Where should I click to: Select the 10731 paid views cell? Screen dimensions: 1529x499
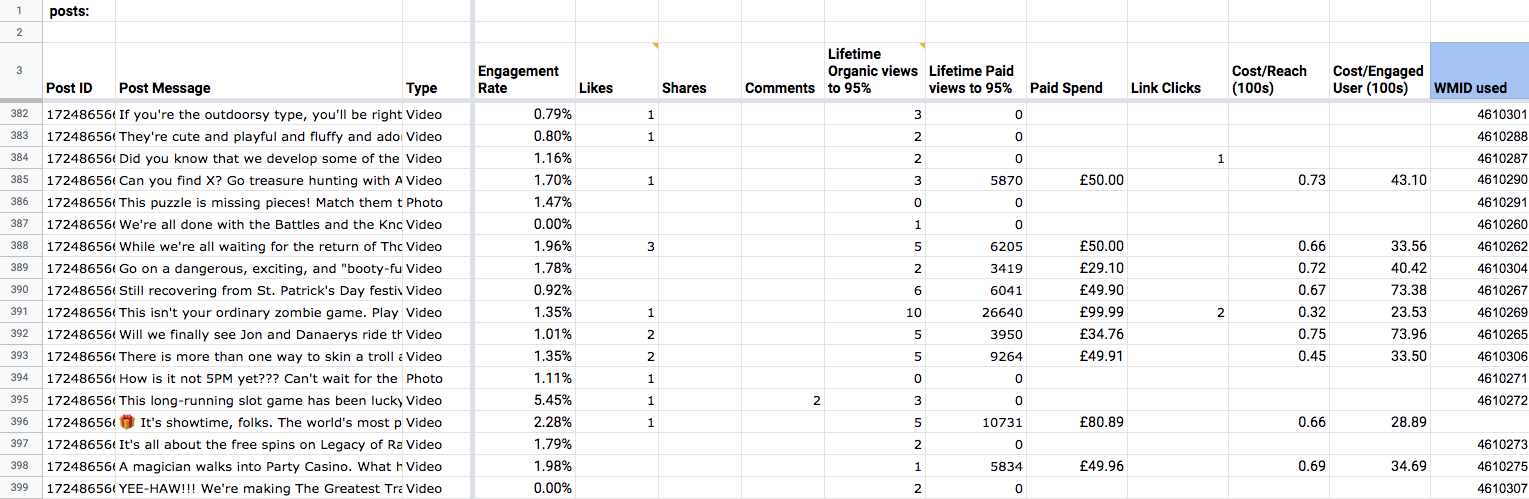(x=976, y=423)
